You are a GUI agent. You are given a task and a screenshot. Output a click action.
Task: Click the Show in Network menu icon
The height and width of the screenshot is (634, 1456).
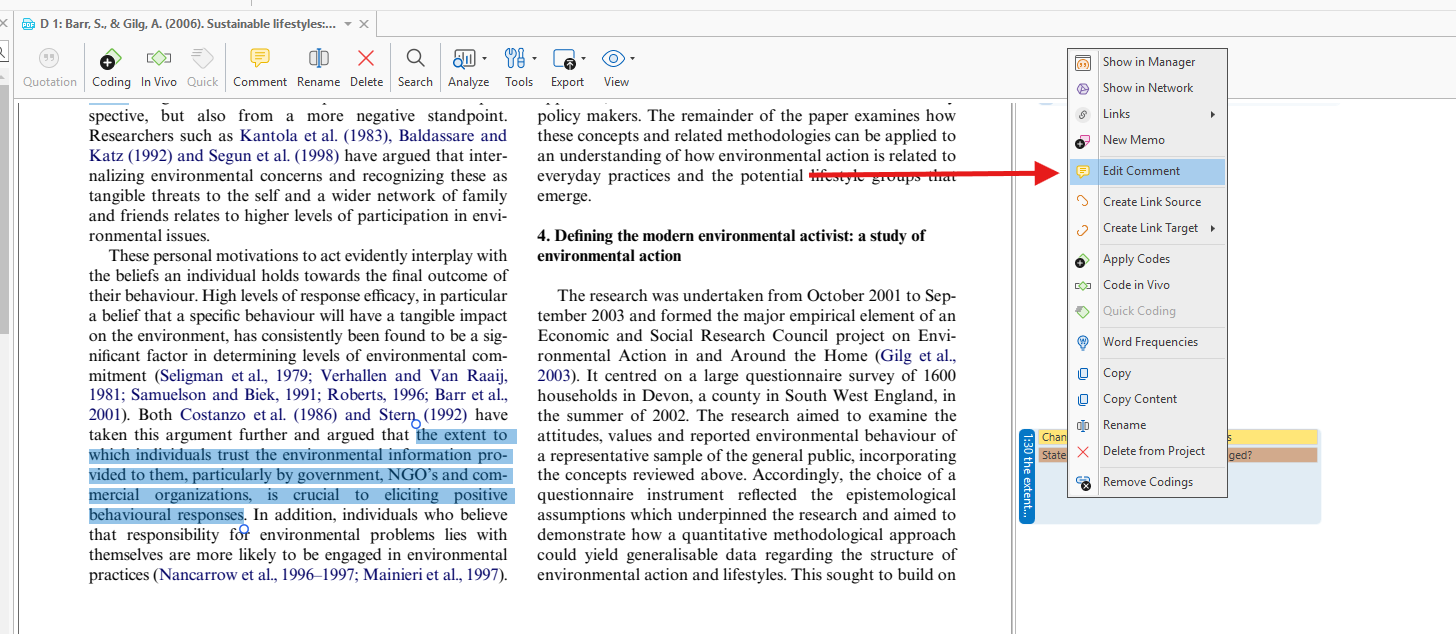(1083, 88)
